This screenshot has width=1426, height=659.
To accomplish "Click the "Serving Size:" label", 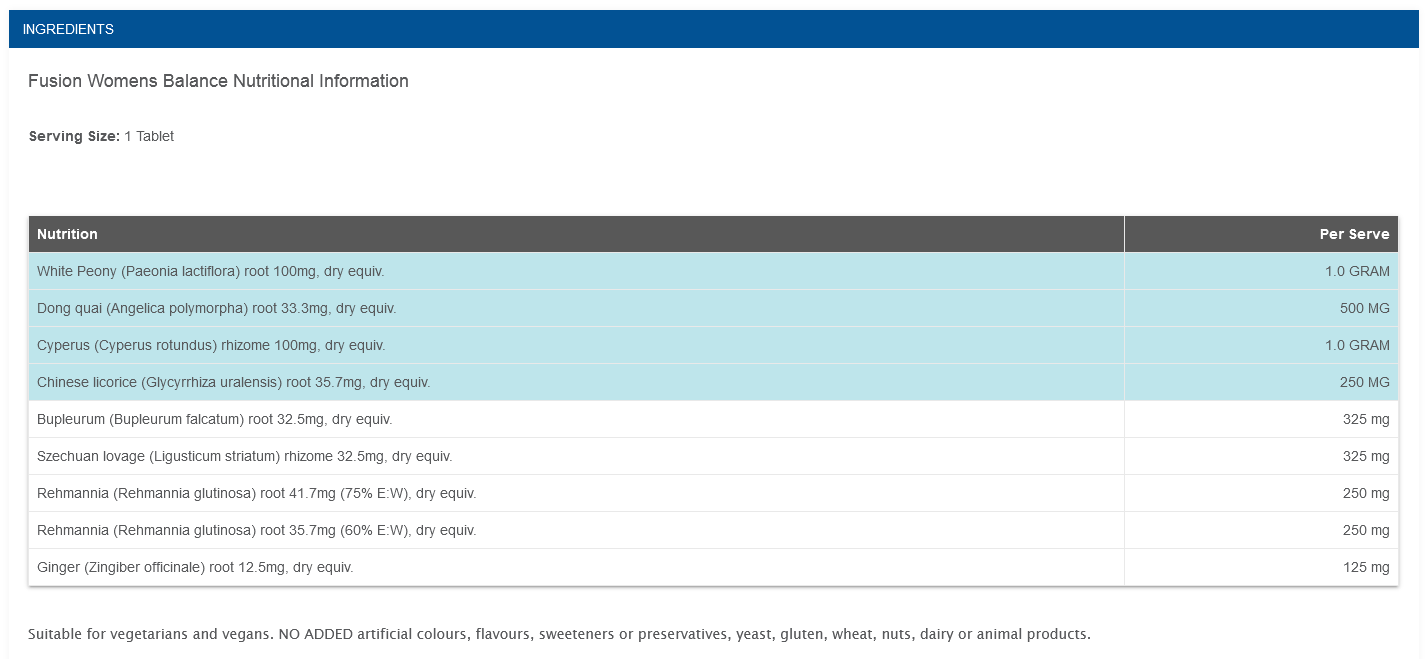I will point(74,136).
